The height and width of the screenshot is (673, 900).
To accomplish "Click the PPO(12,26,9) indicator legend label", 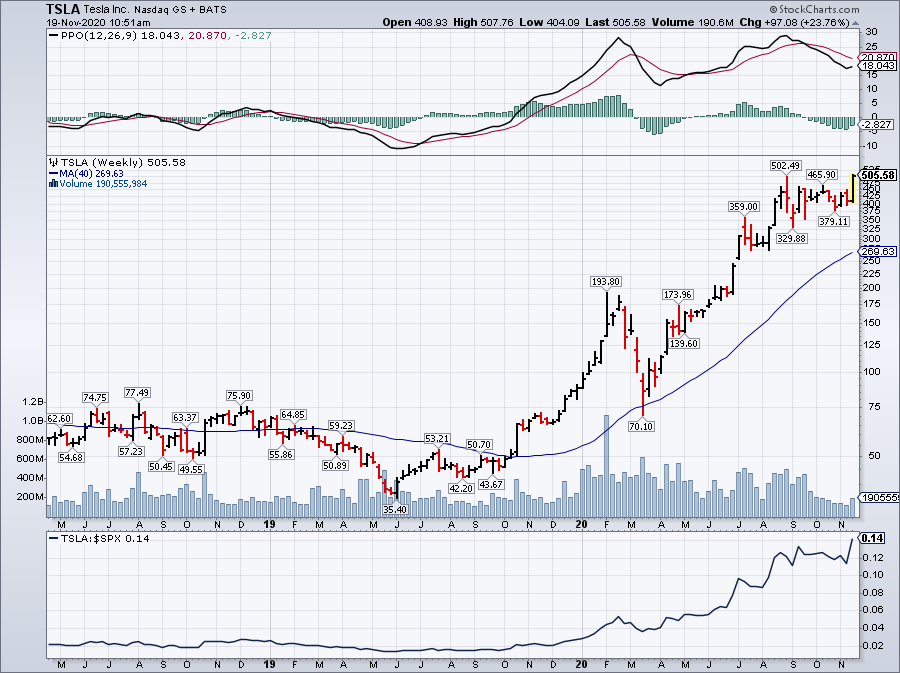I will (x=100, y=36).
